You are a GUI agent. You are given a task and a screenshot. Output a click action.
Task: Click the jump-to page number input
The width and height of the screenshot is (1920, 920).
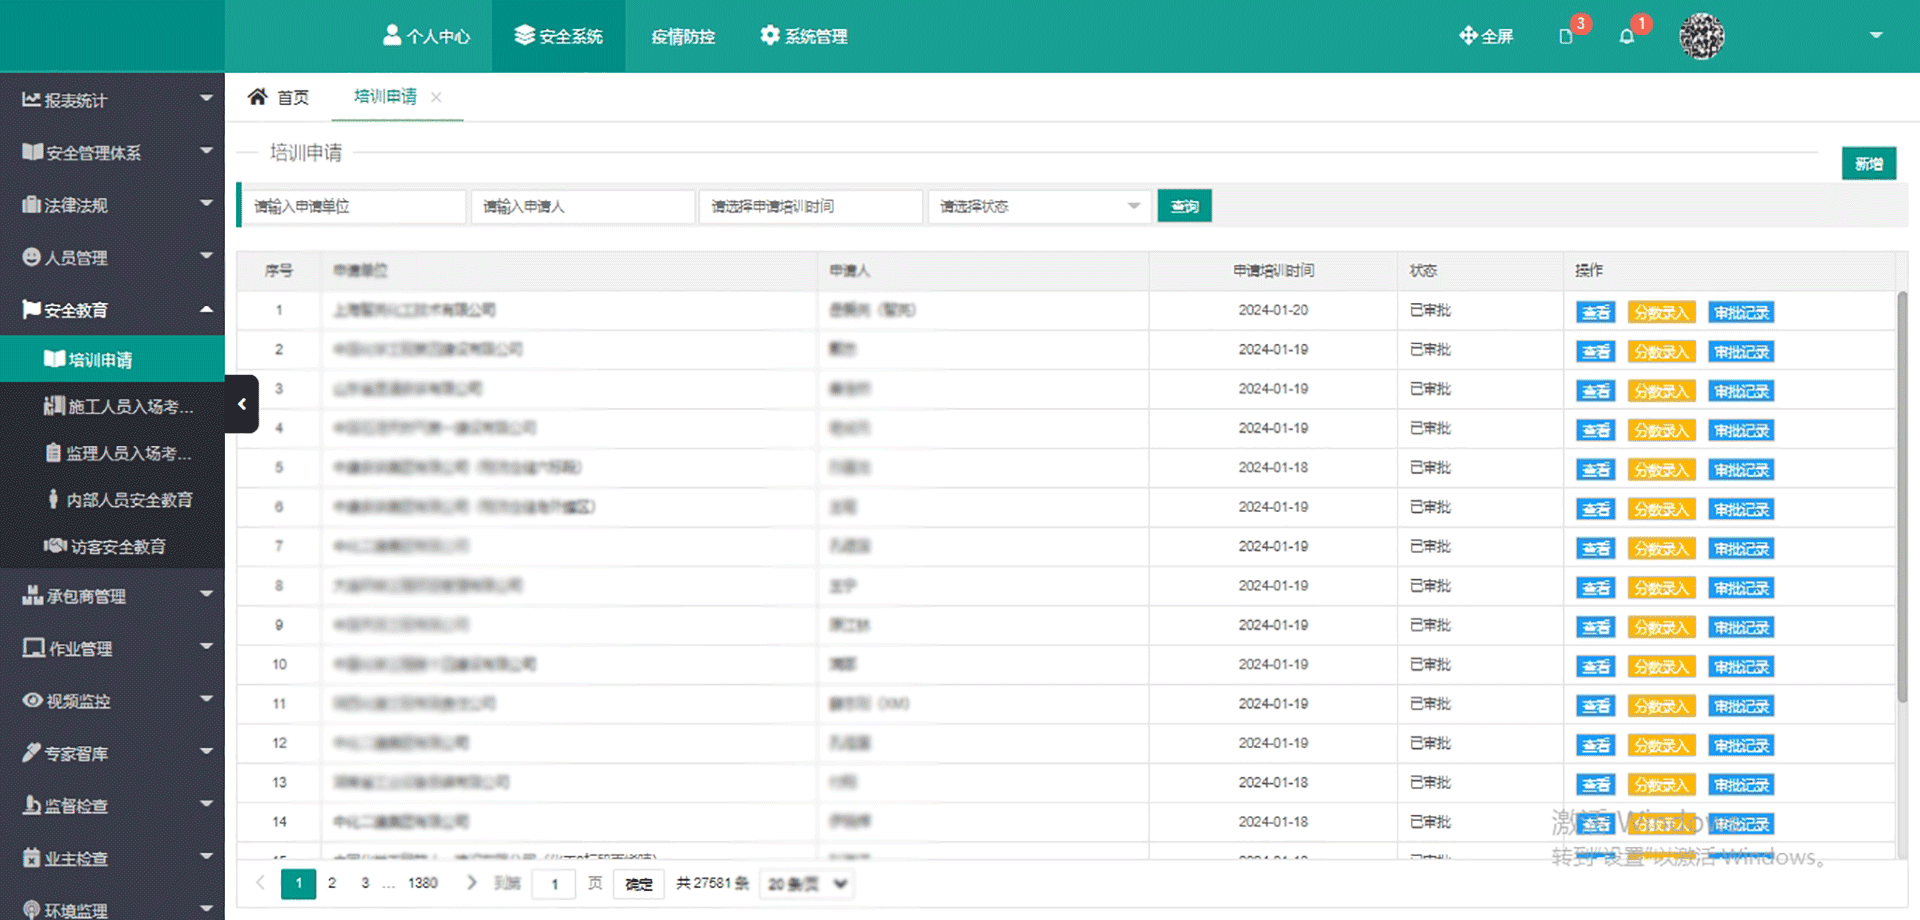tap(554, 884)
